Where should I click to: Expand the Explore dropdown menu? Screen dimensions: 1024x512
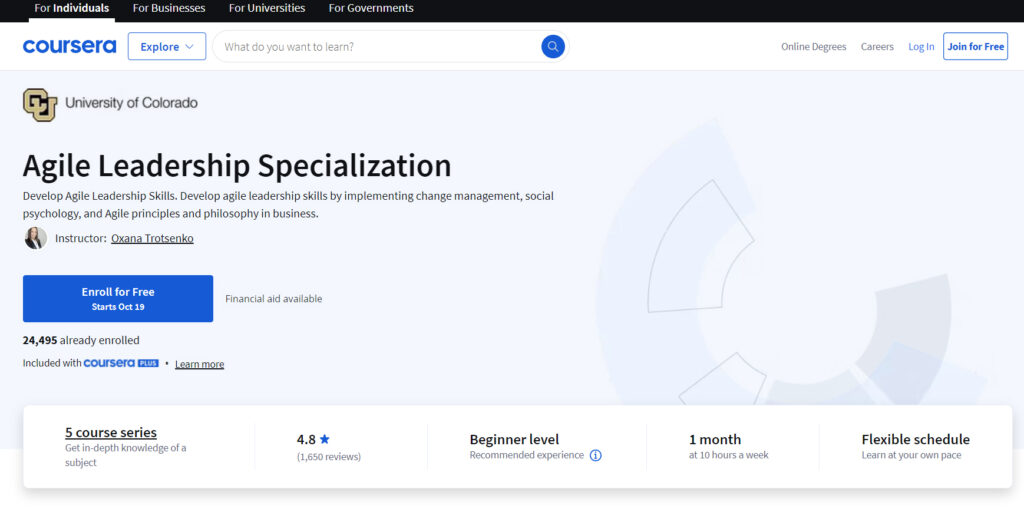click(166, 47)
